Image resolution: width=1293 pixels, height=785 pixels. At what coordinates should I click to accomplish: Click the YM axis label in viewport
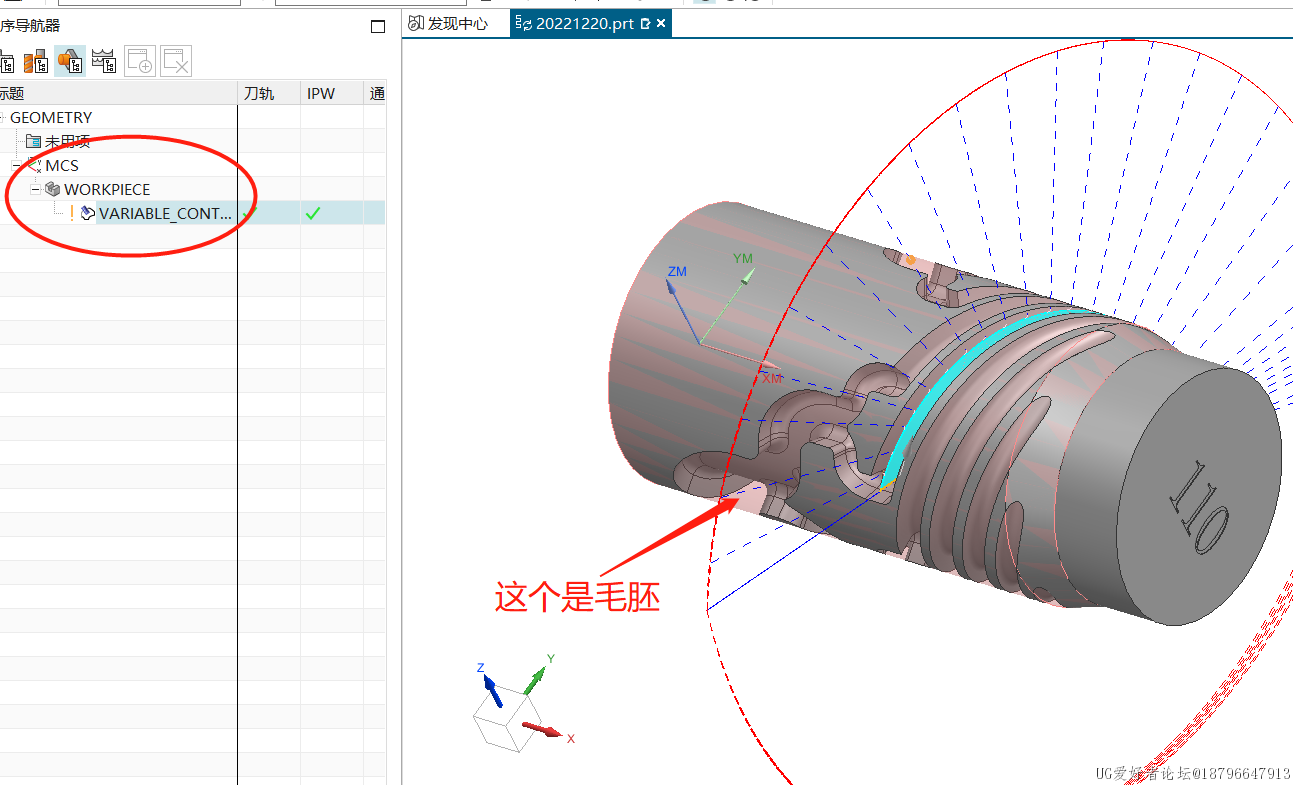point(742,259)
